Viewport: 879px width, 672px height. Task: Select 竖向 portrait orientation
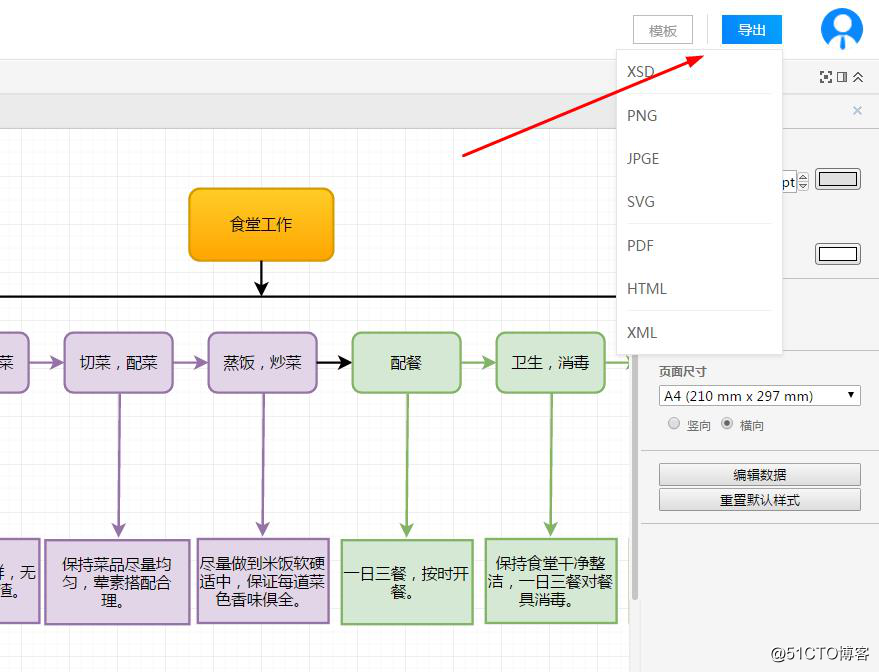pyautogui.click(x=674, y=424)
